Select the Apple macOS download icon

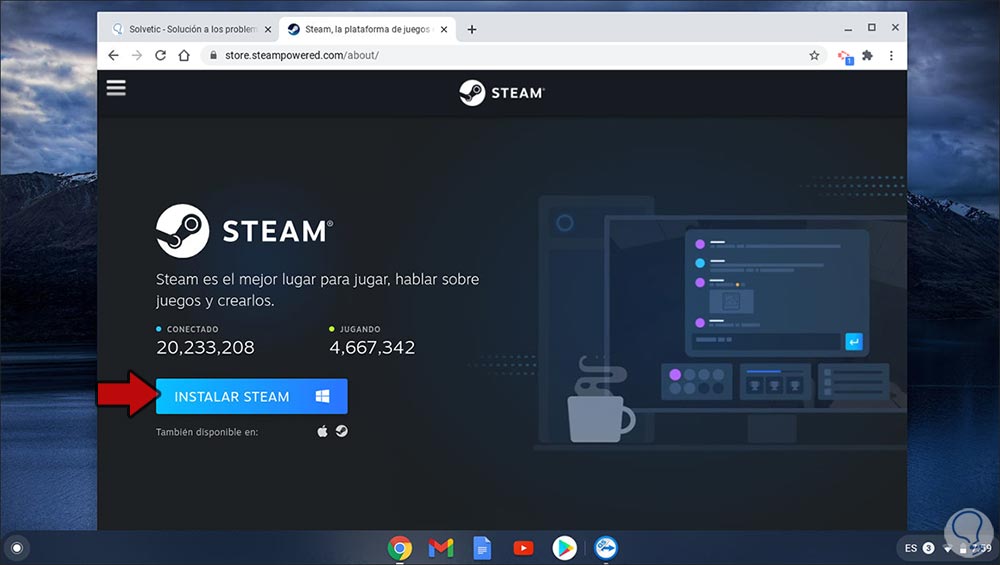[x=323, y=432]
